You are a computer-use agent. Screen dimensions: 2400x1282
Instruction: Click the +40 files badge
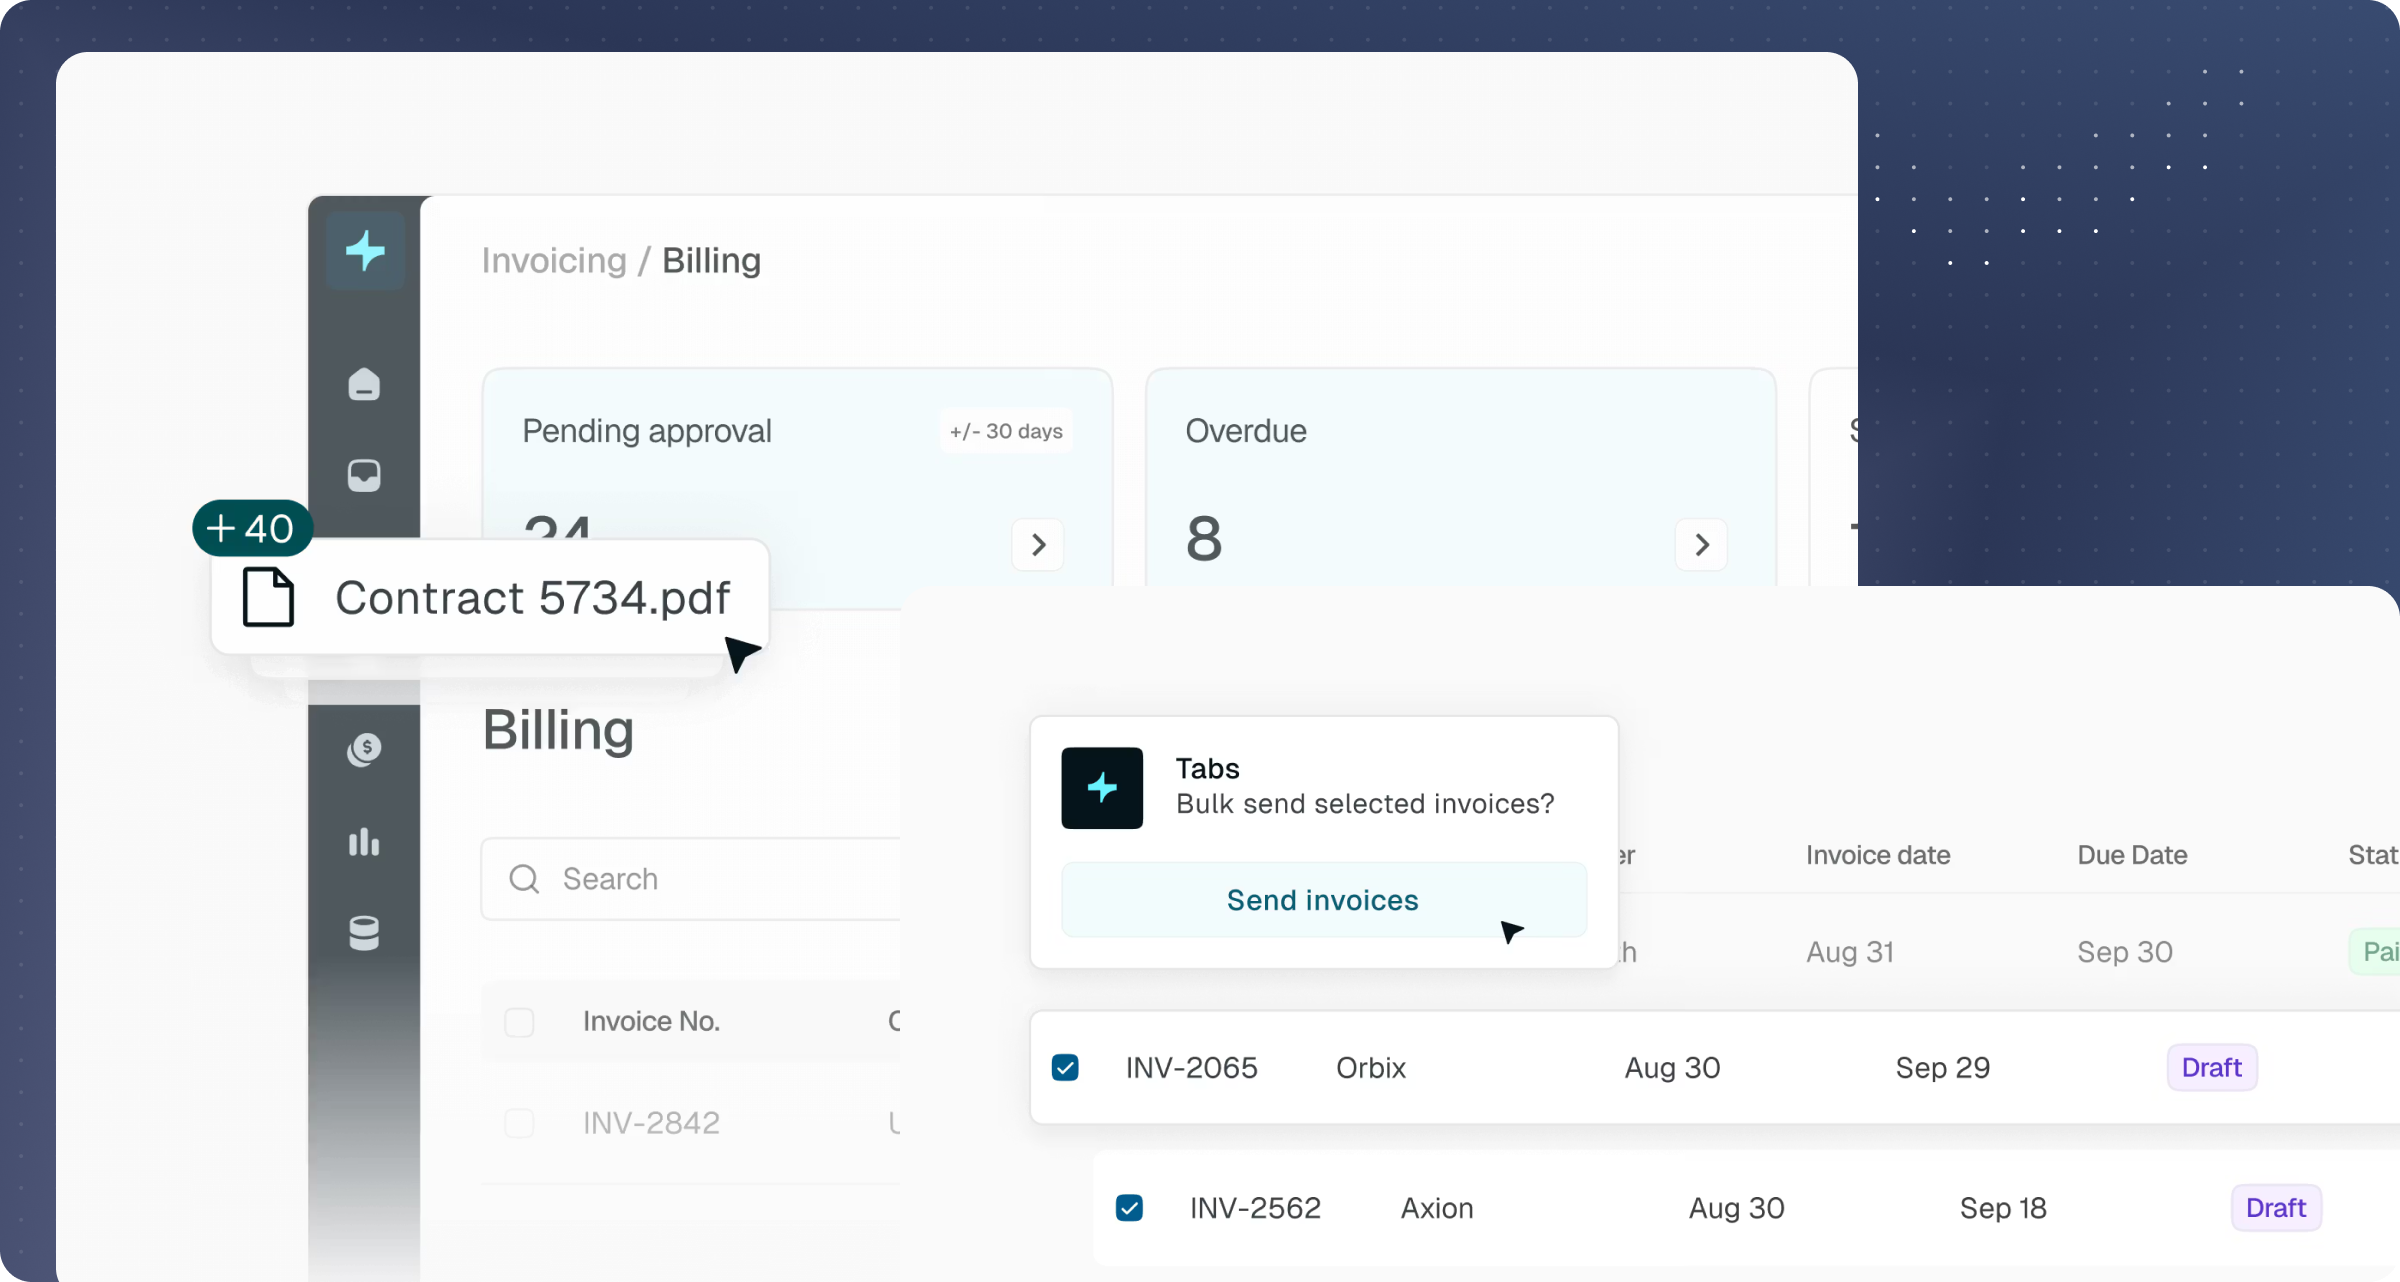click(x=252, y=528)
